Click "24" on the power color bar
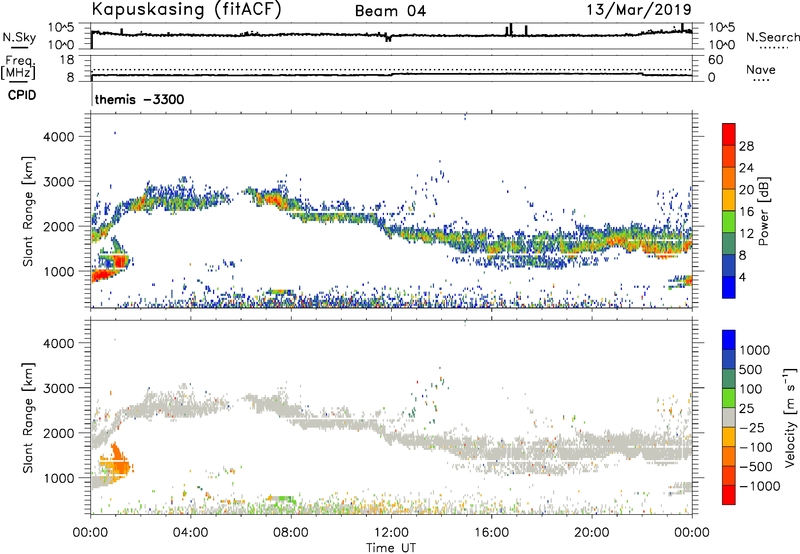This screenshot has height=554, width=800. 746,168
